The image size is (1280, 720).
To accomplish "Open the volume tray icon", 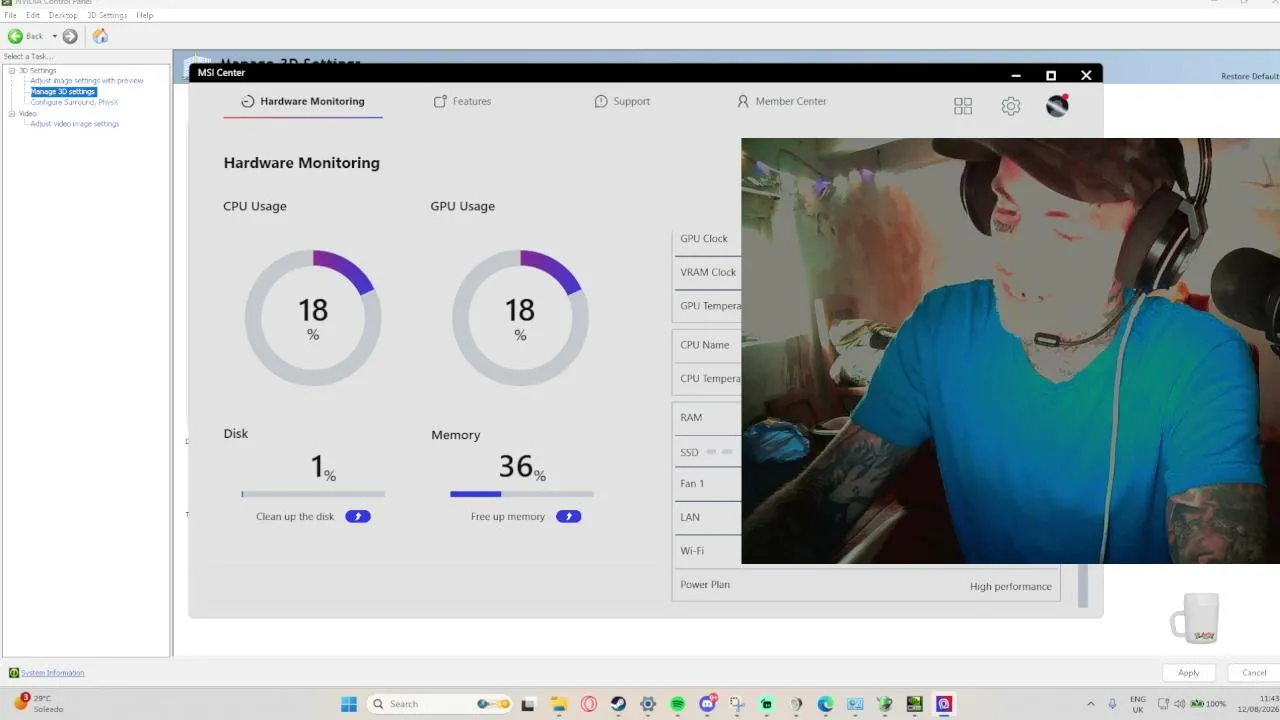I will click(x=1180, y=704).
